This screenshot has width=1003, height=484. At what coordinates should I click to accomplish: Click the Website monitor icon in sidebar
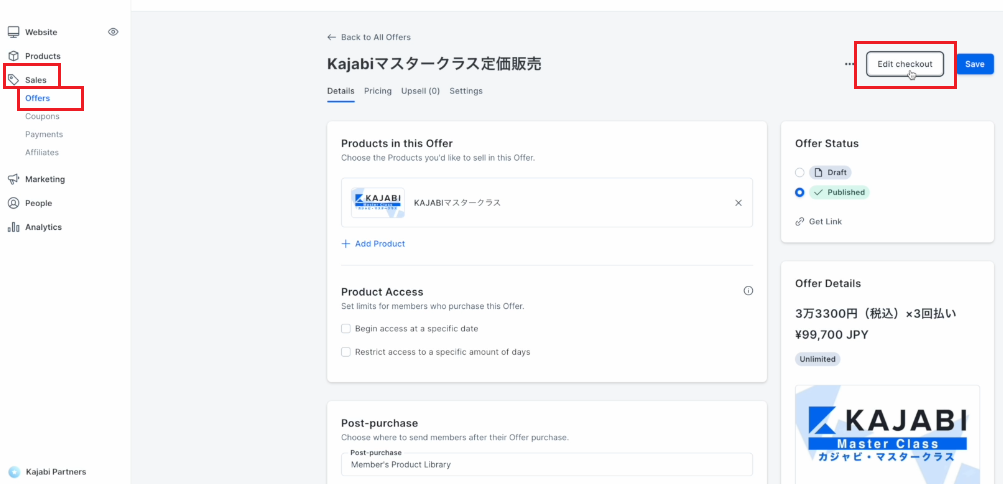coord(13,32)
